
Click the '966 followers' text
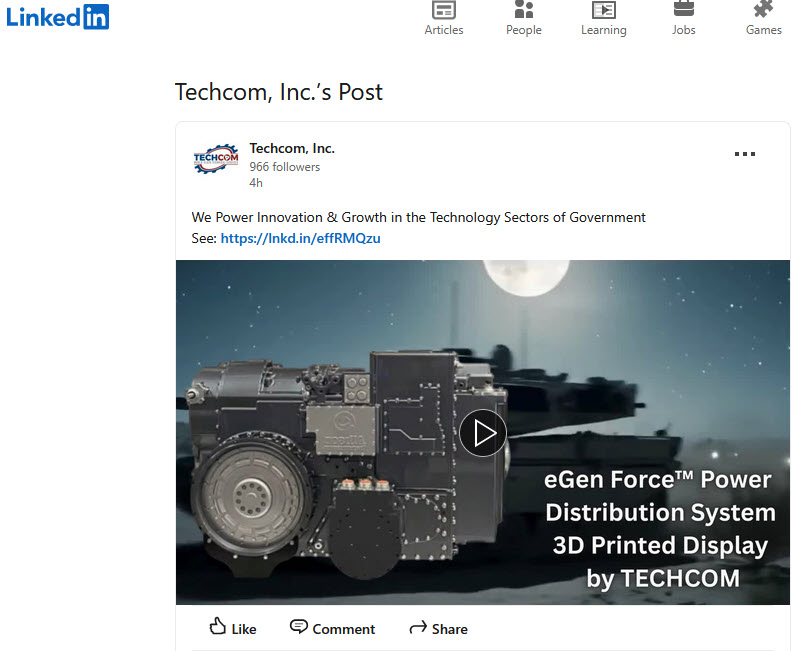285,167
